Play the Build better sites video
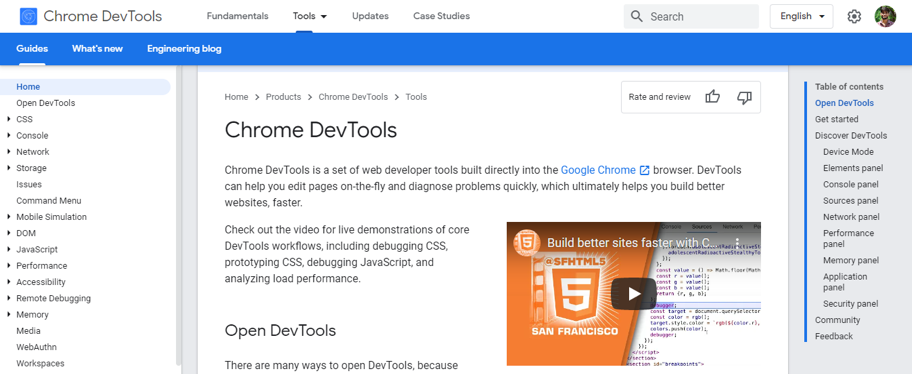 coord(634,294)
